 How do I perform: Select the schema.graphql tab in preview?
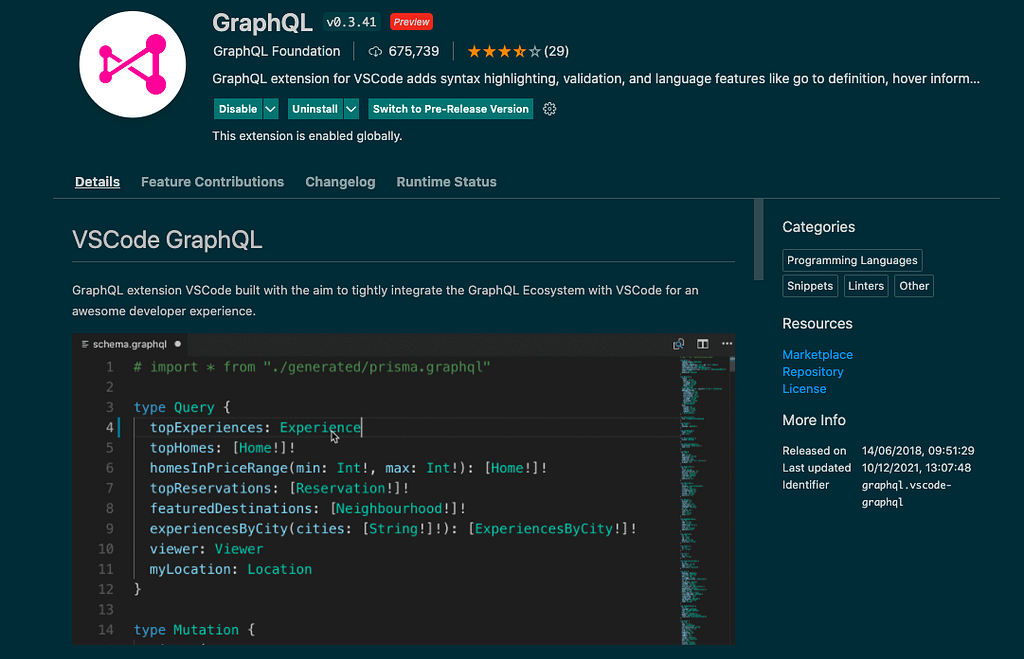point(129,344)
